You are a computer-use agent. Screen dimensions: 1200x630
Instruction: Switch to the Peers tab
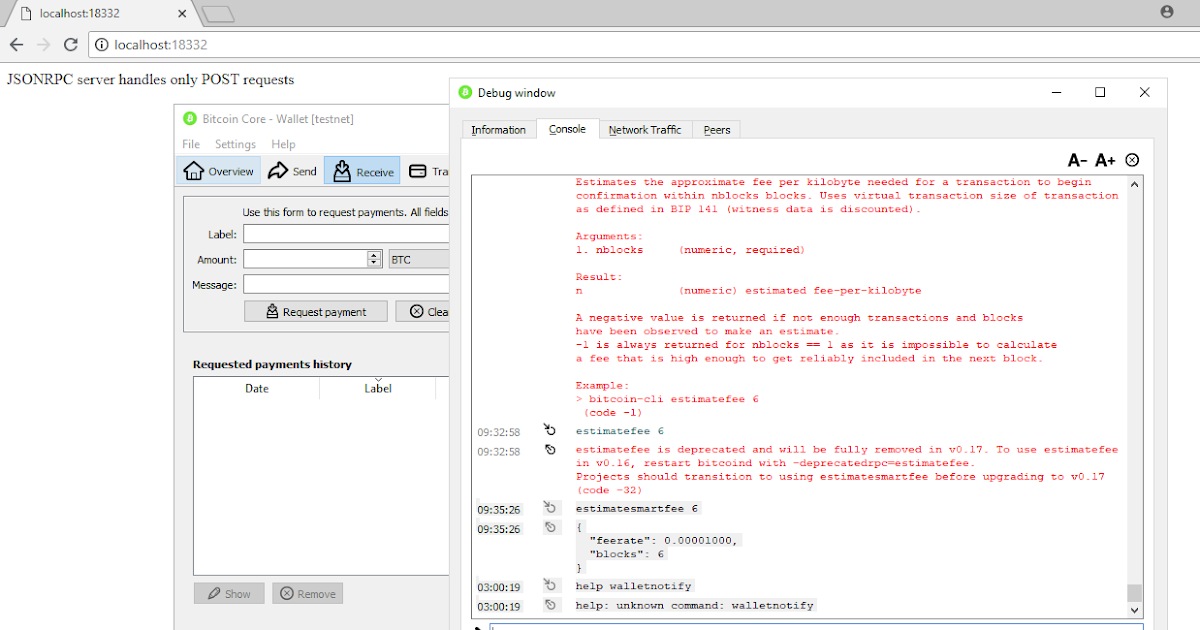[717, 130]
